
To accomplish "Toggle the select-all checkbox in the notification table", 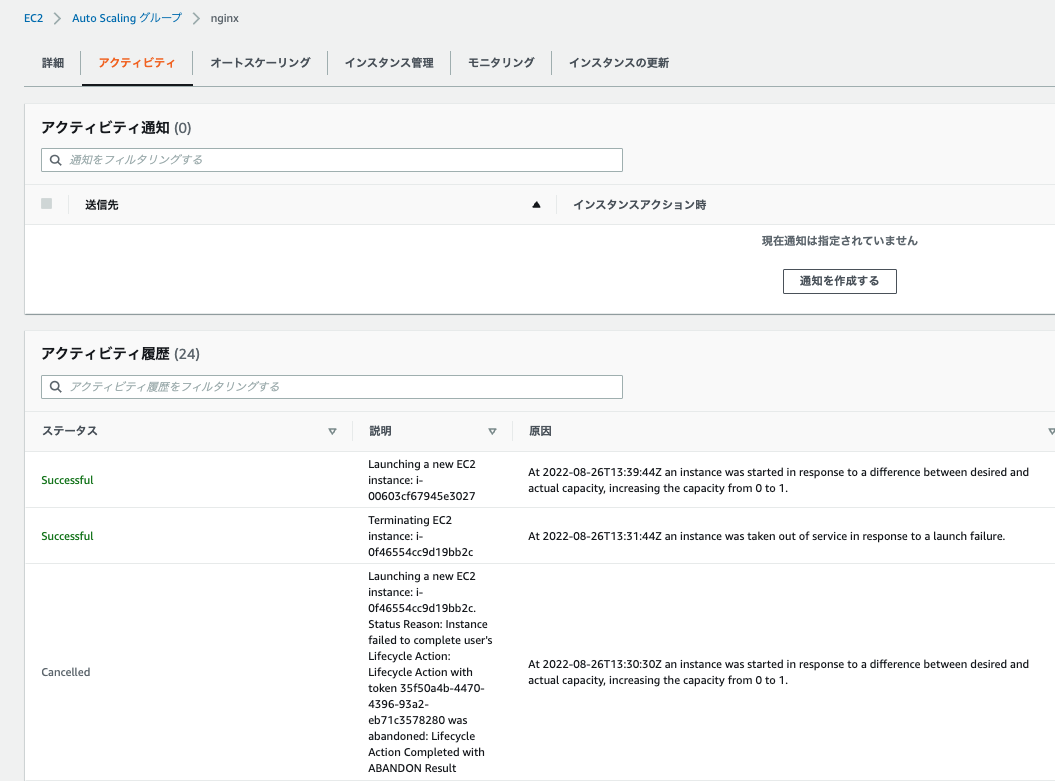I will click(x=46, y=203).
